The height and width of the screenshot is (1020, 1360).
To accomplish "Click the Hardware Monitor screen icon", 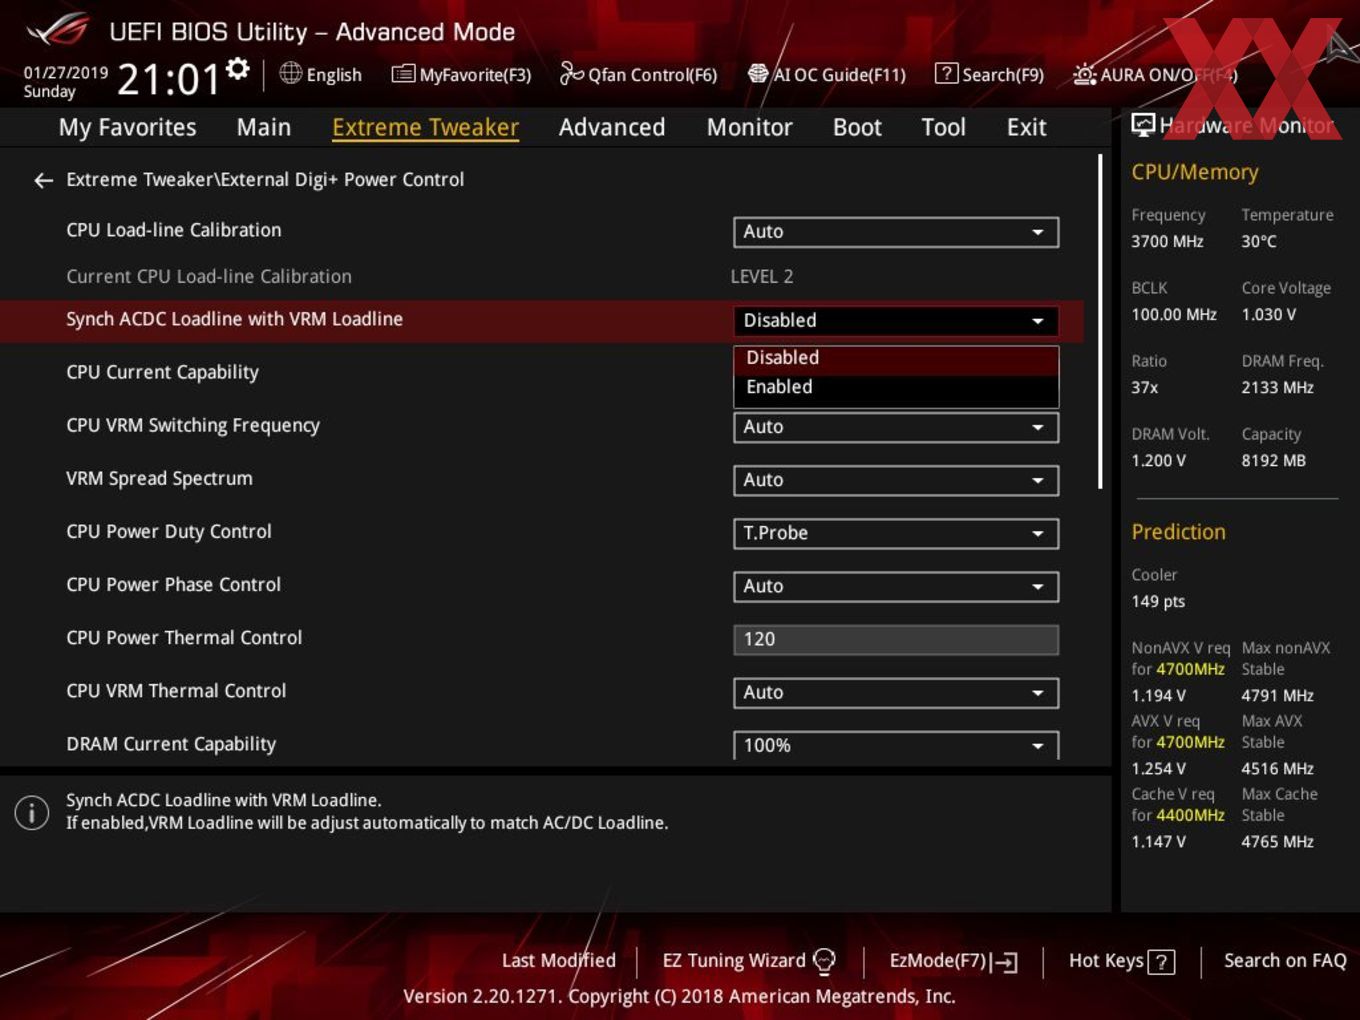I will [1142, 125].
